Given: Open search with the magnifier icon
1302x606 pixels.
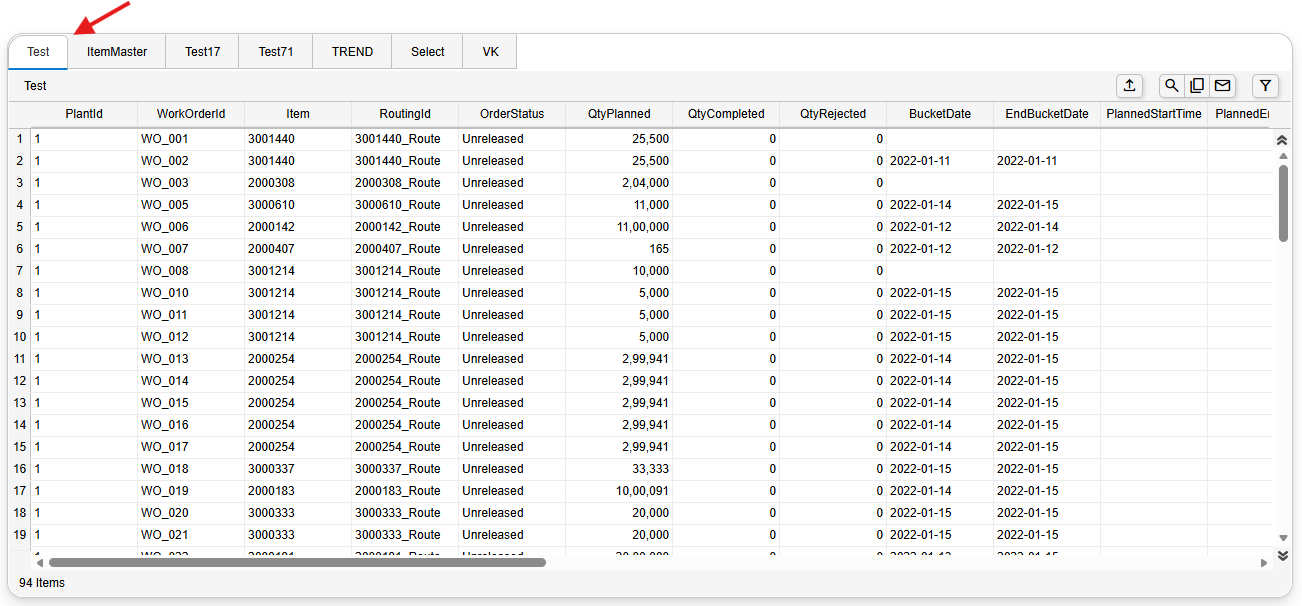Looking at the screenshot, I should tap(1171, 86).
